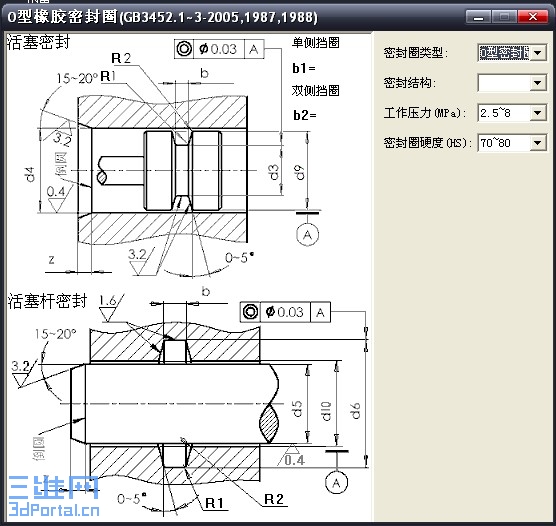Open the 工作压力(MPa) dropdown arrow
The width and height of the screenshot is (556, 526).
538,113
